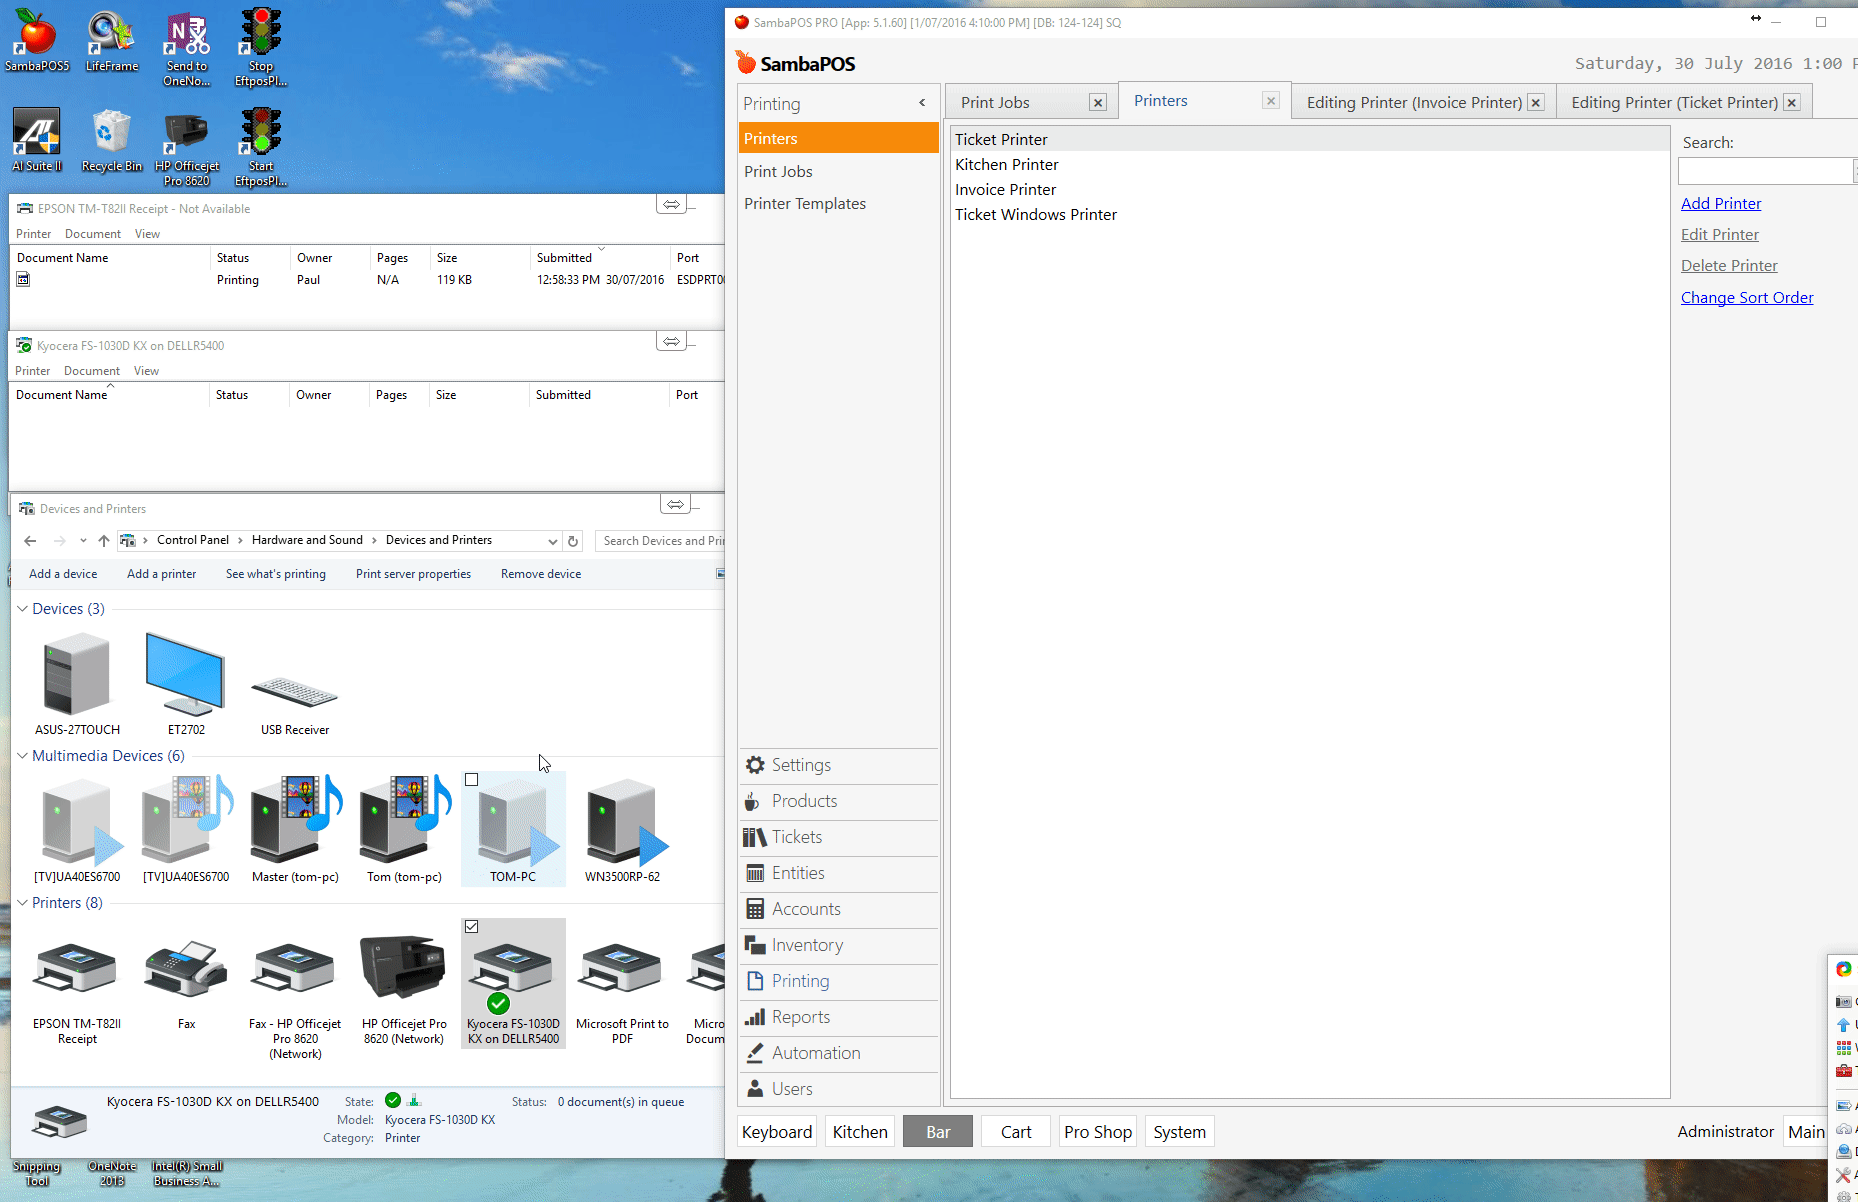This screenshot has height=1202, width=1858.
Task: Open the SambaPOS5 desktop shortcut
Action: (x=37, y=40)
